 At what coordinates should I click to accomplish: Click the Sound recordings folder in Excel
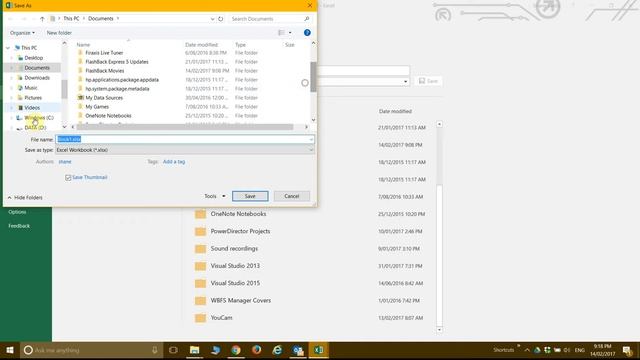click(234, 249)
